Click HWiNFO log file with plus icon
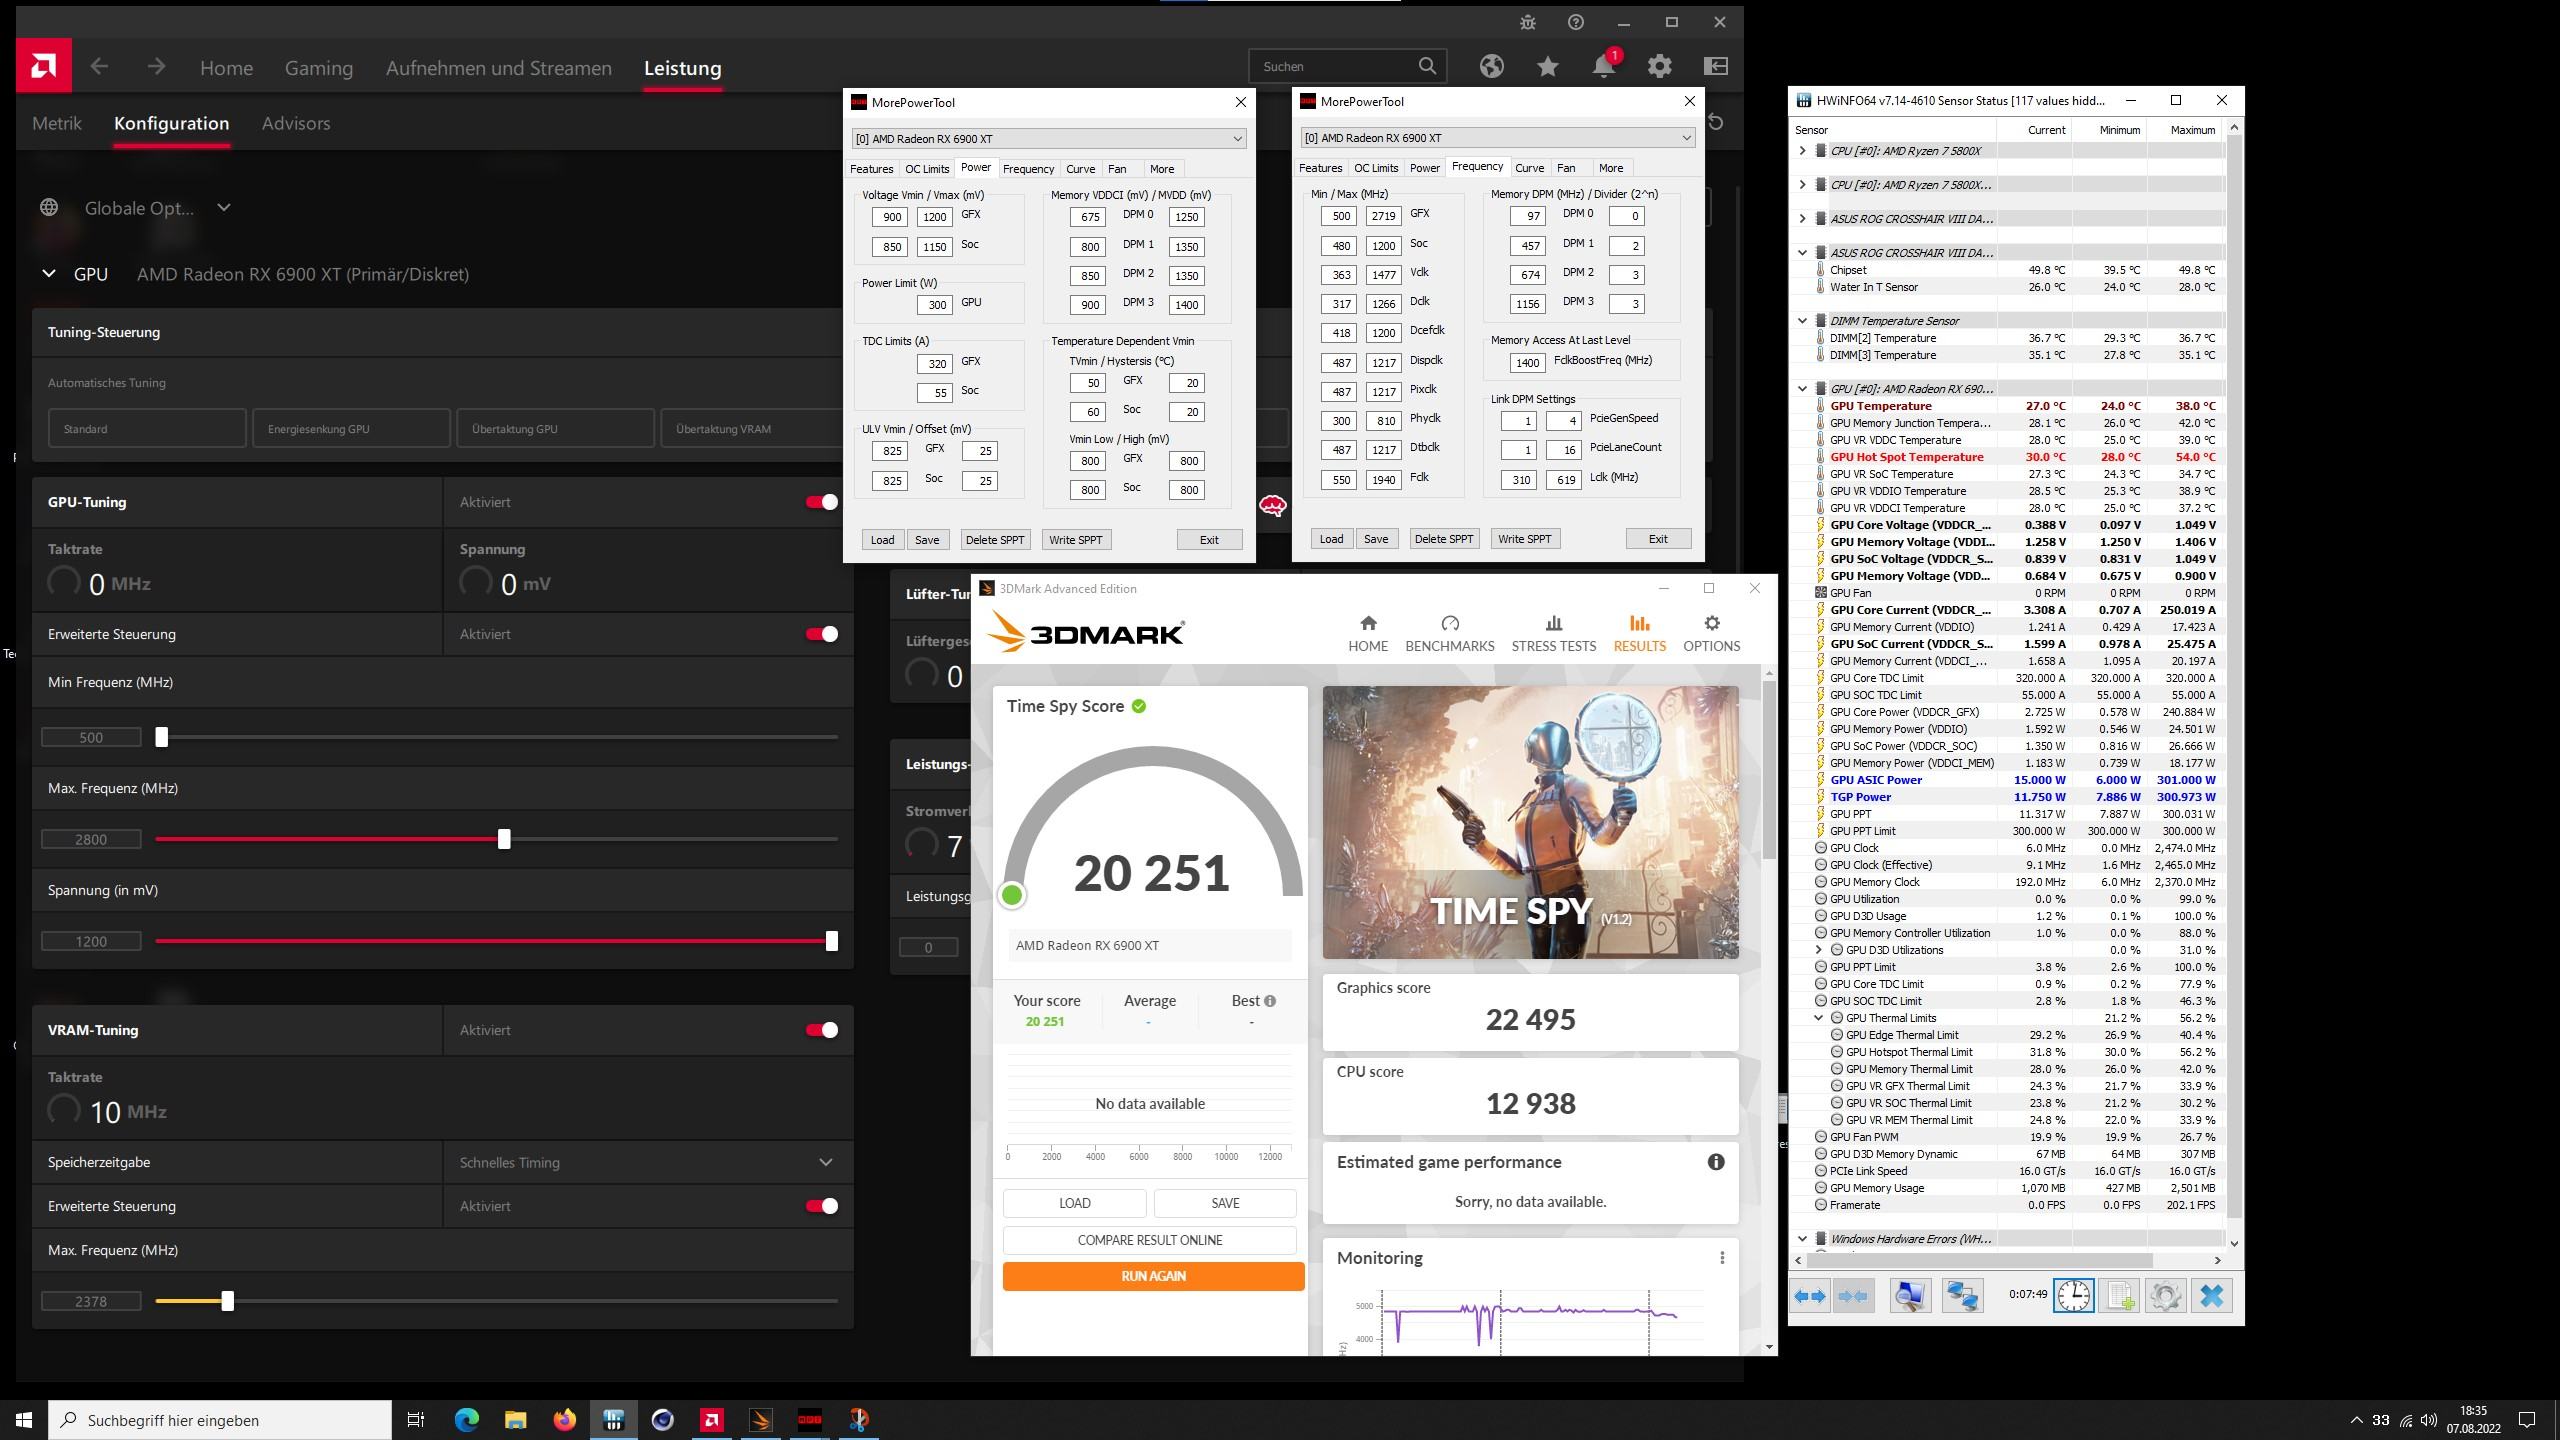The width and height of the screenshot is (2560, 1440). [2119, 1296]
